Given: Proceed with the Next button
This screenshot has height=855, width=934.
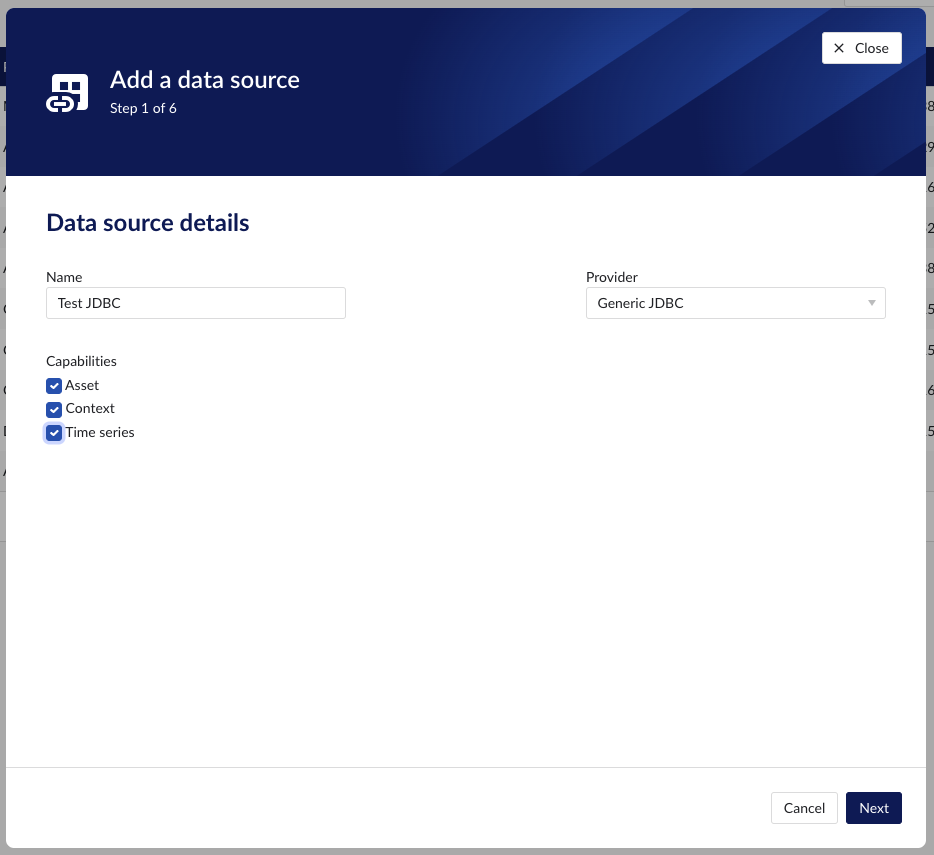Looking at the screenshot, I should point(873,808).
